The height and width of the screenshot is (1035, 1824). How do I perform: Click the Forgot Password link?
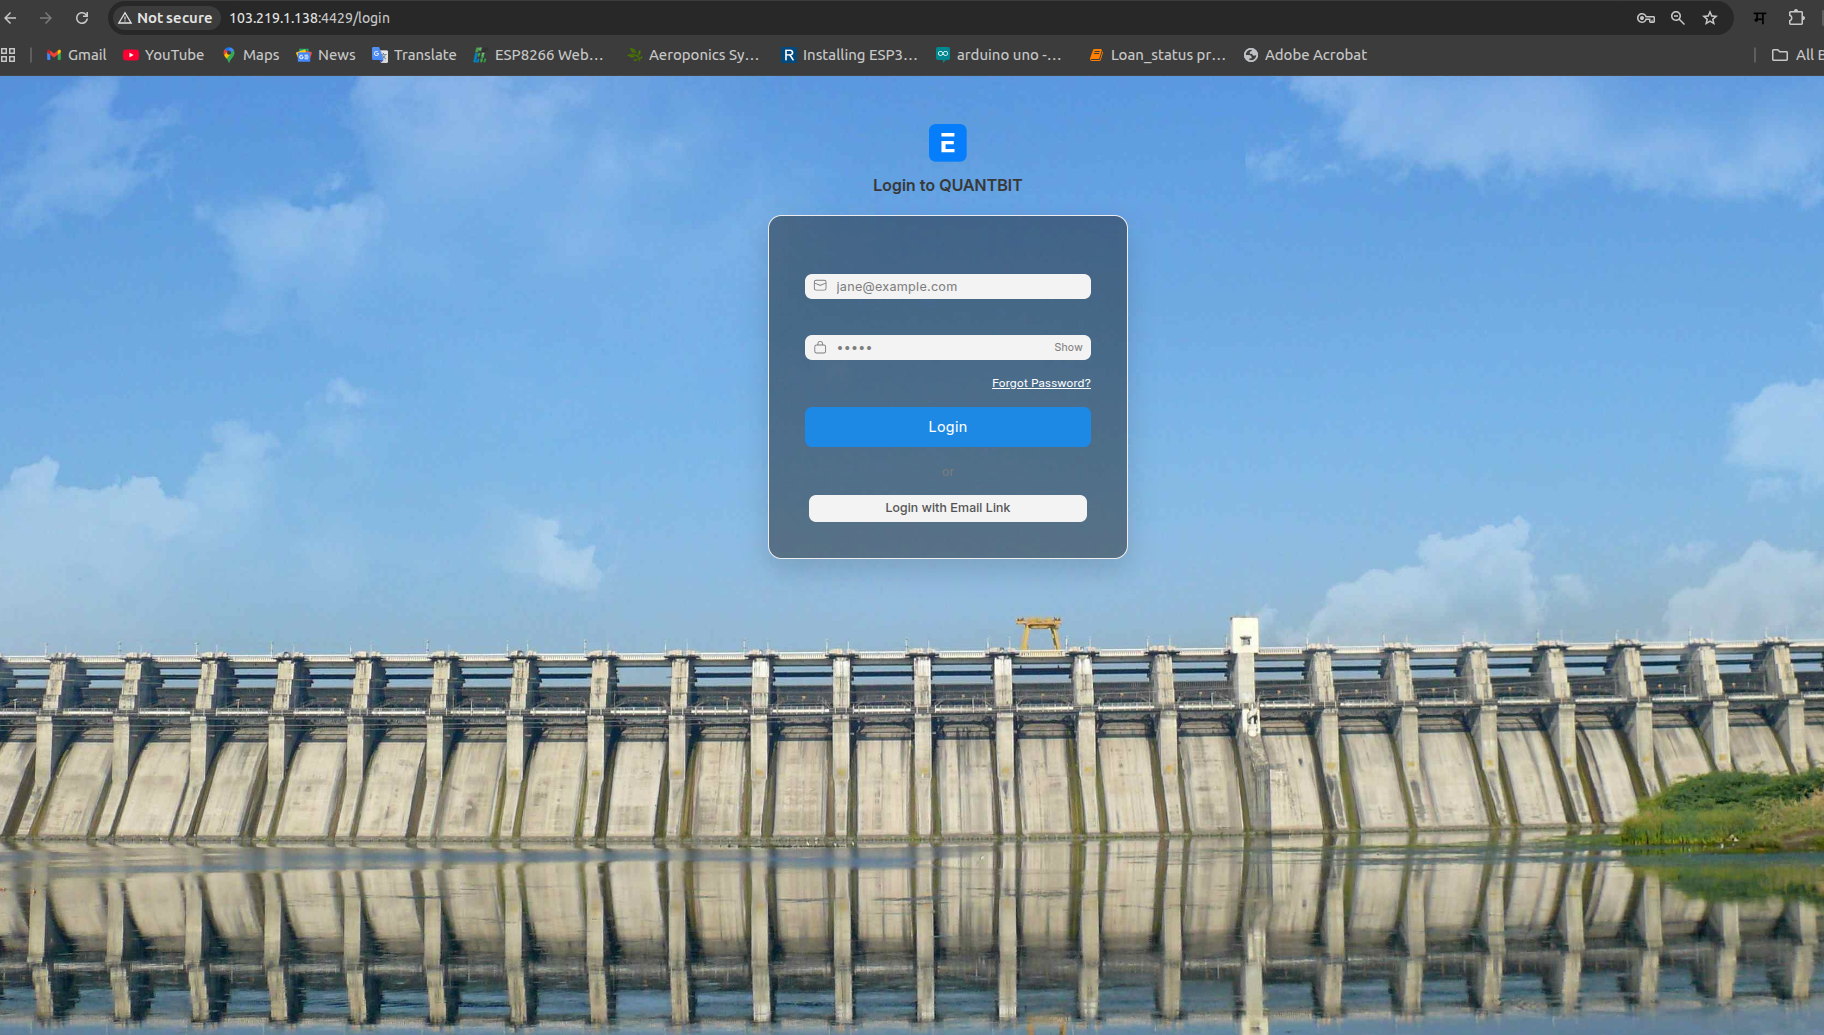(1041, 382)
